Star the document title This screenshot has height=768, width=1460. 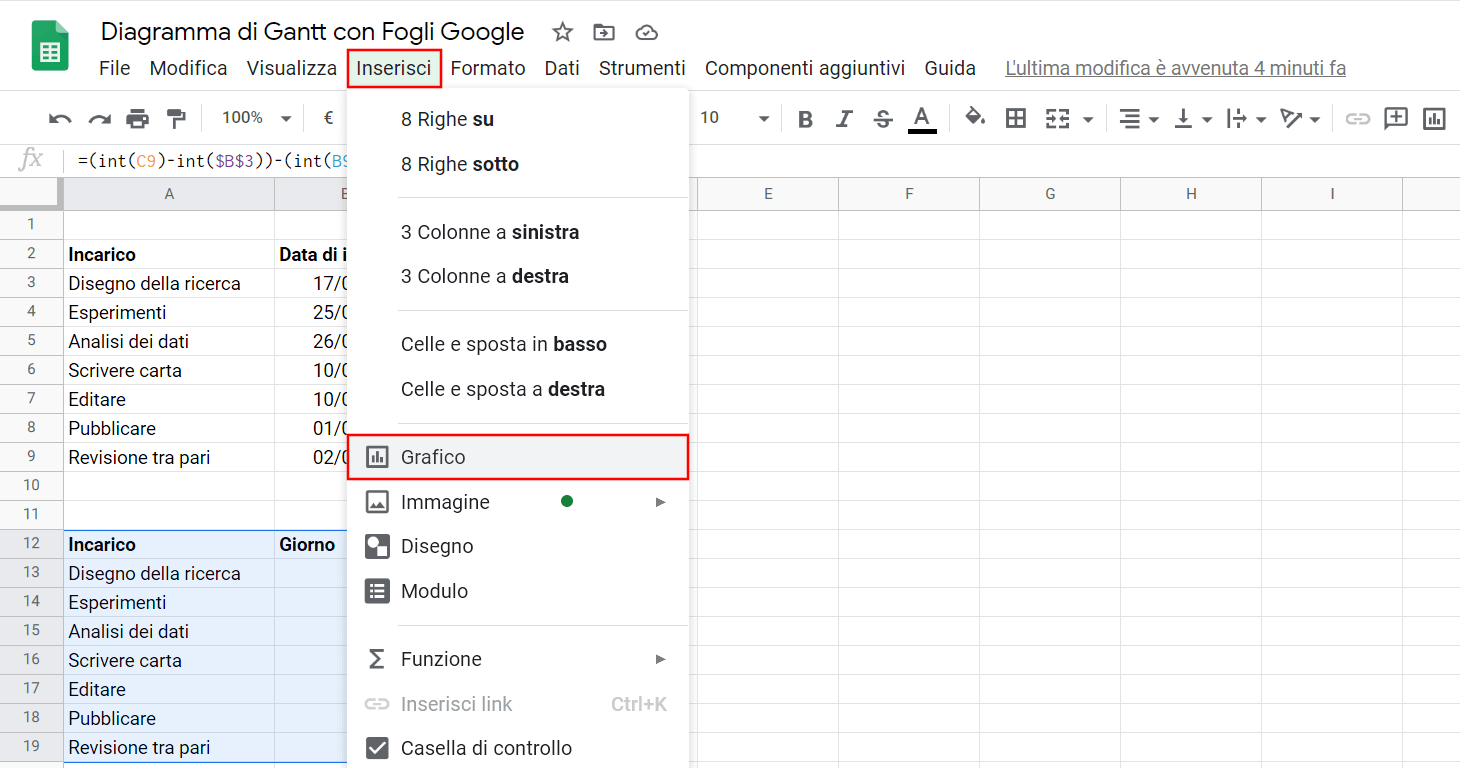click(563, 32)
